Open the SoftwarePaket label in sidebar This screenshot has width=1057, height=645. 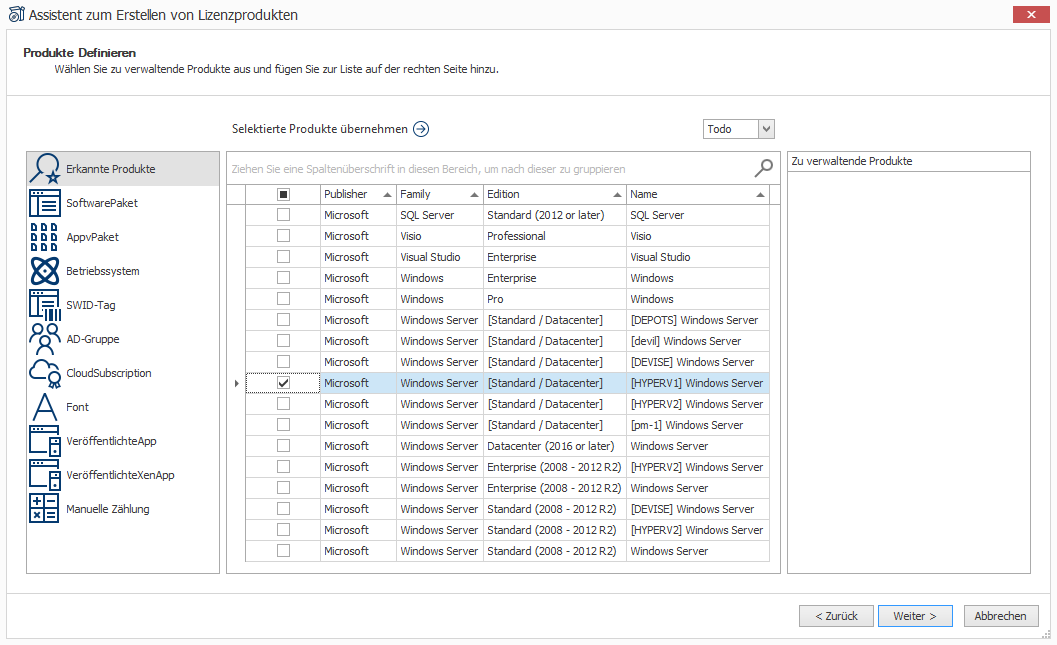pyautogui.click(x=102, y=203)
